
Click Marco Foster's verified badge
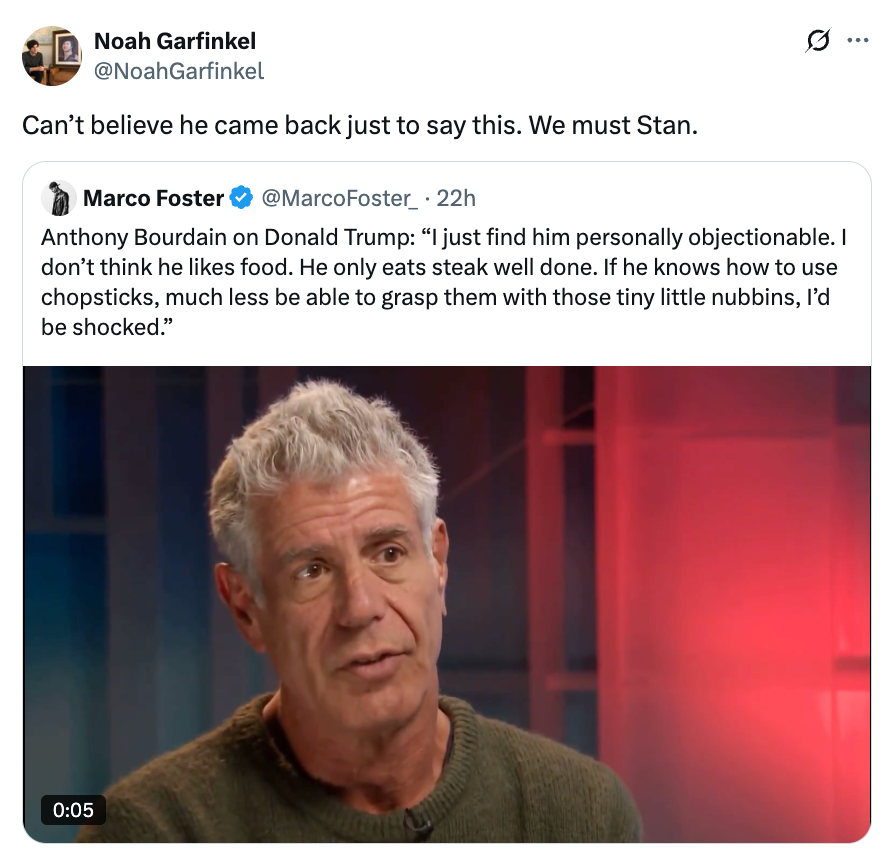tap(239, 198)
